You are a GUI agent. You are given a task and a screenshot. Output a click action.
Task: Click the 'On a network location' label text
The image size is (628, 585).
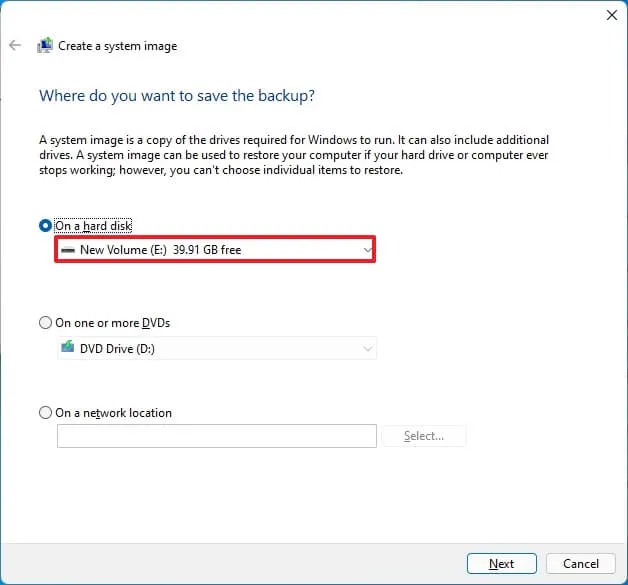coord(114,413)
